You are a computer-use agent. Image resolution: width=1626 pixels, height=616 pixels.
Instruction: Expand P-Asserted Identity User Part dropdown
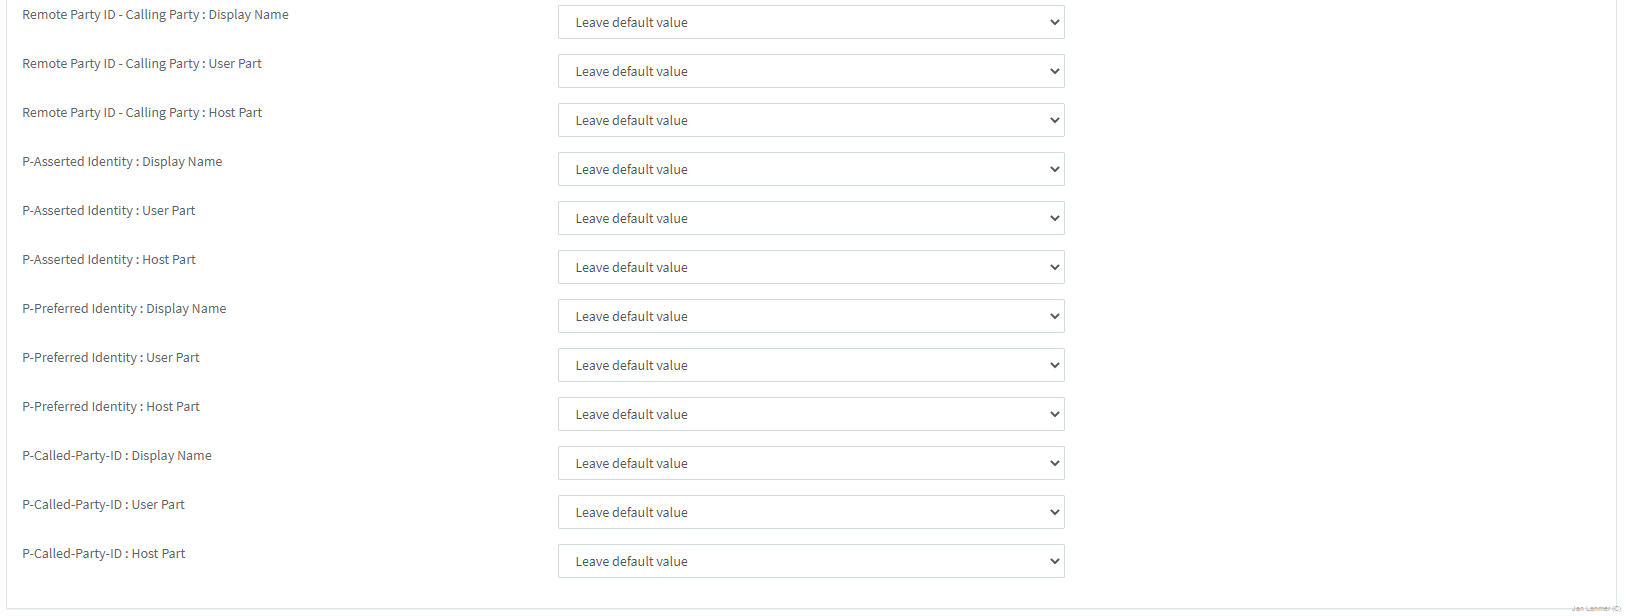pyautogui.click(x=810, y=218)
